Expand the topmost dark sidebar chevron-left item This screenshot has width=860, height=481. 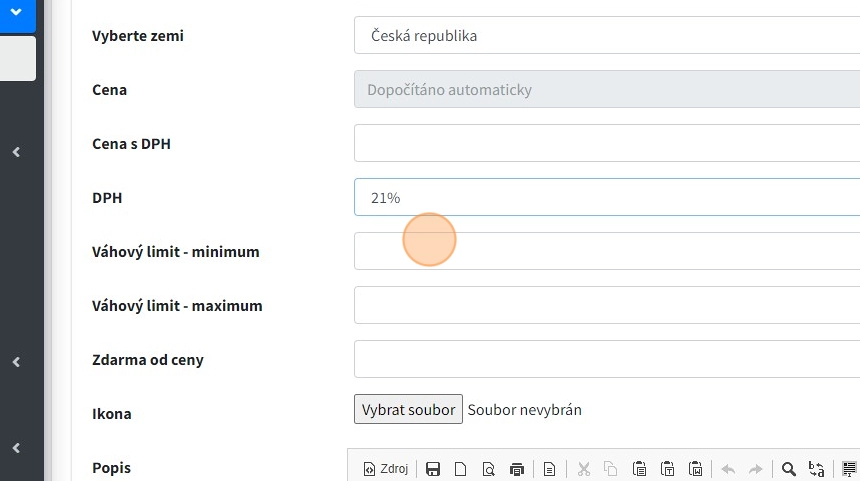16,152
